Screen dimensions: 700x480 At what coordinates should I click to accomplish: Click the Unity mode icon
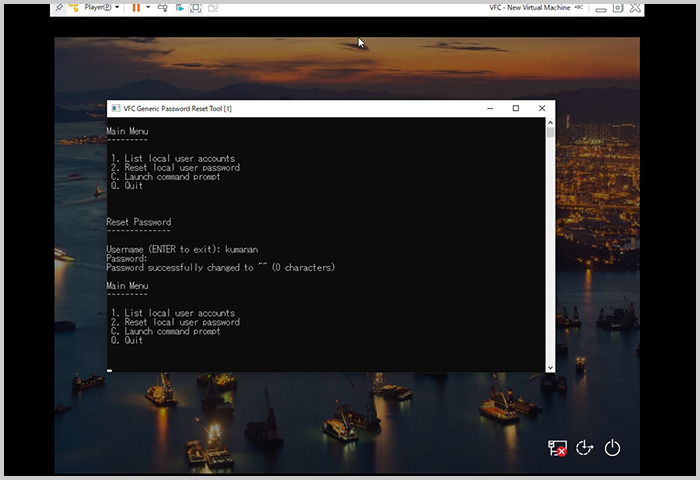[x=213, y=8]
